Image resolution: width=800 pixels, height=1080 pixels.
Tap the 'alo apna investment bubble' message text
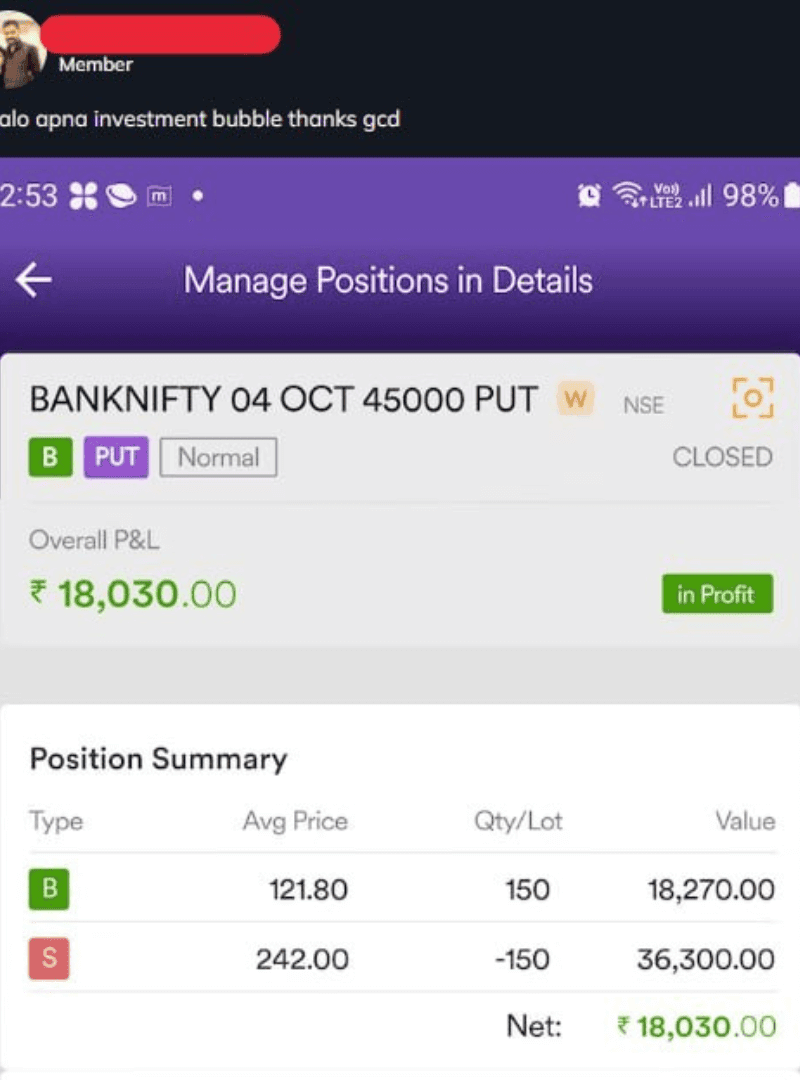click(200, 119)
